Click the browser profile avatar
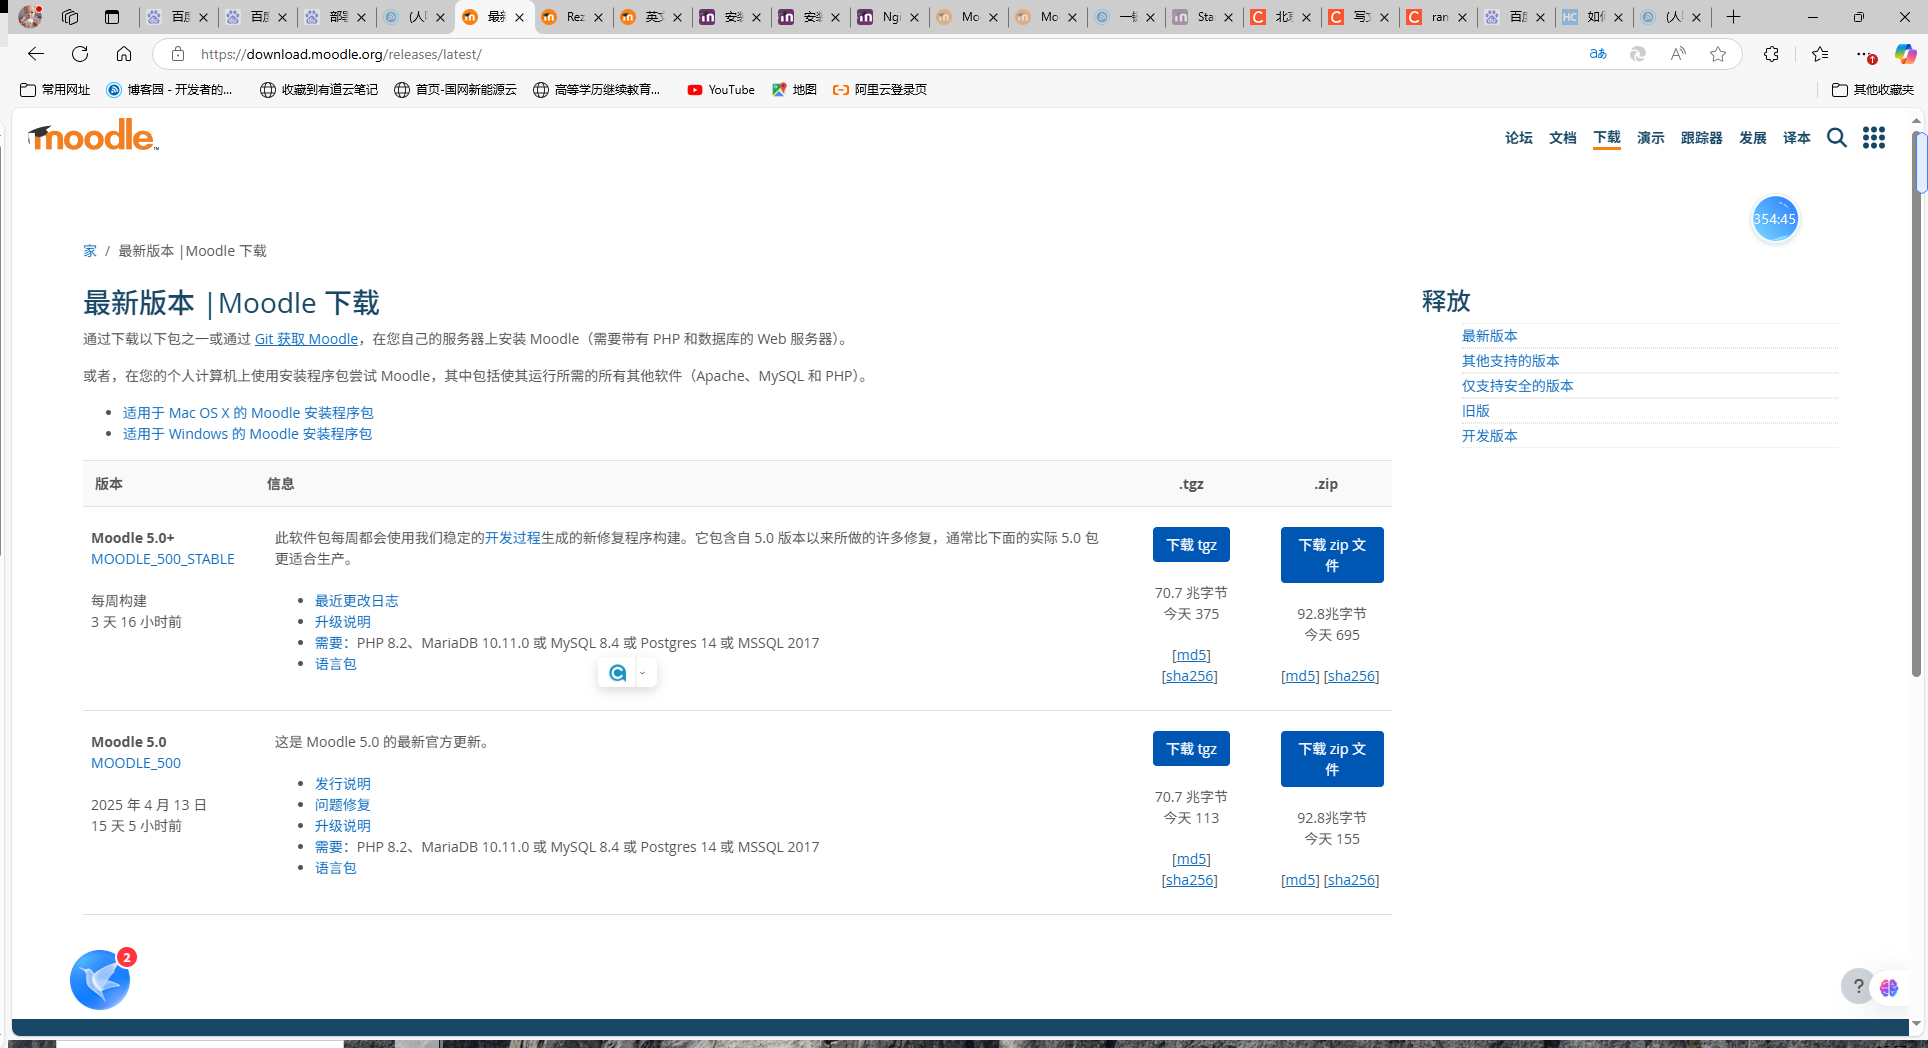Image resolution: width=1928 pixels, height=1048 pixels. pyautogui.click(x=30, y=17)
